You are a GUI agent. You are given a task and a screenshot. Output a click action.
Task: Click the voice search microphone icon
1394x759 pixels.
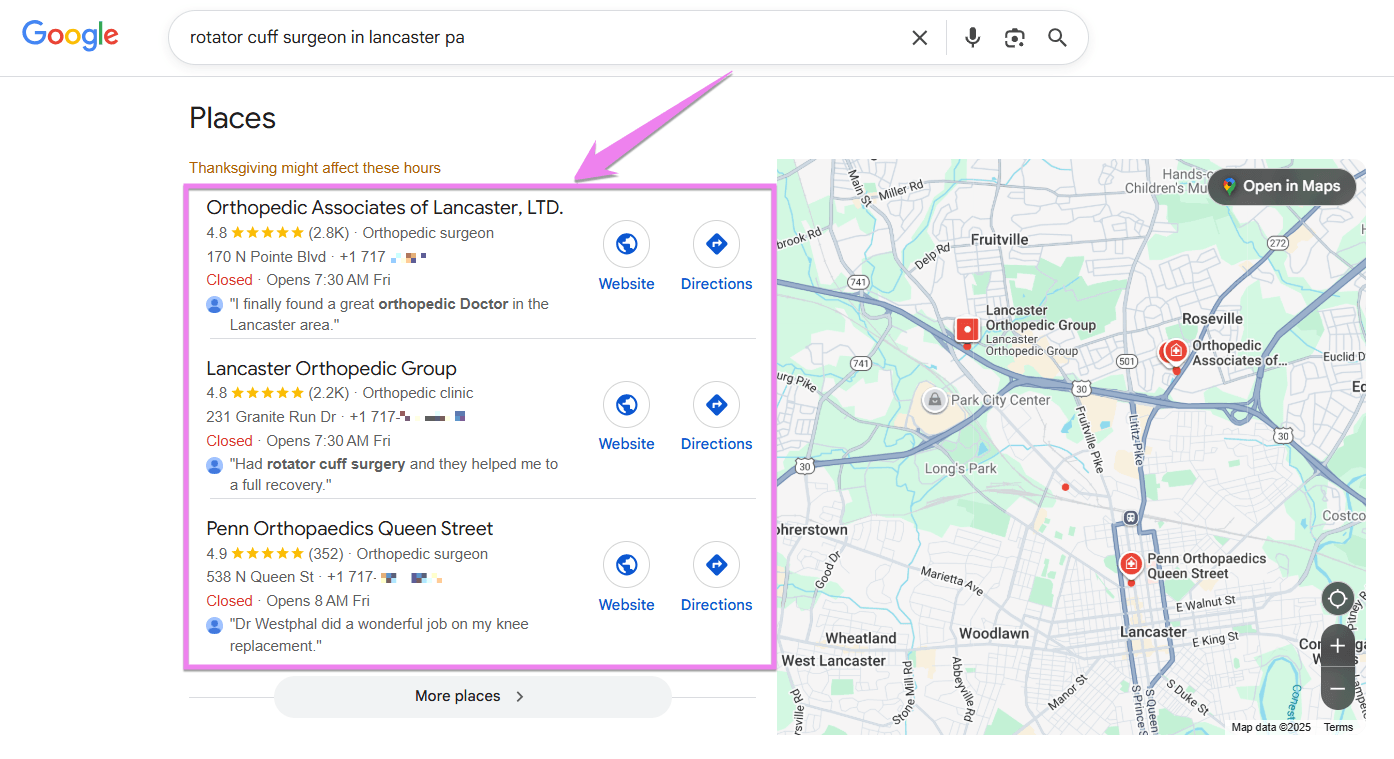(x=972, y=37)
